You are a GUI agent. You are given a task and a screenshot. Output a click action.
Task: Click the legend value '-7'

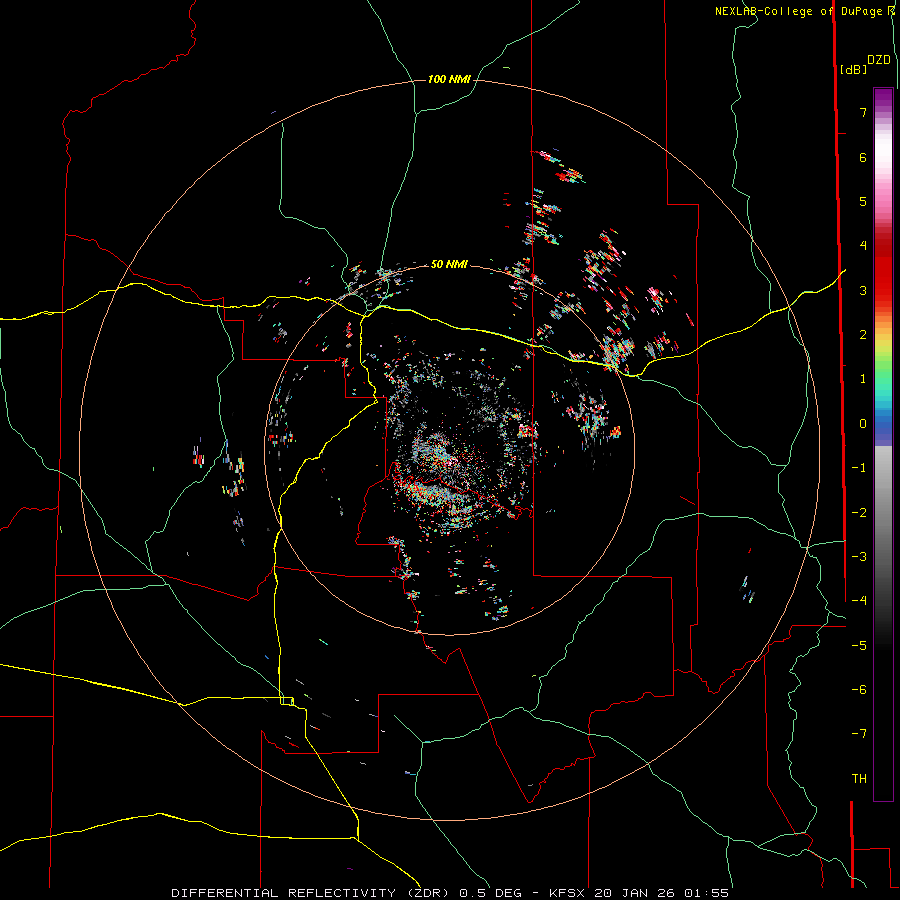pos(859,734)
